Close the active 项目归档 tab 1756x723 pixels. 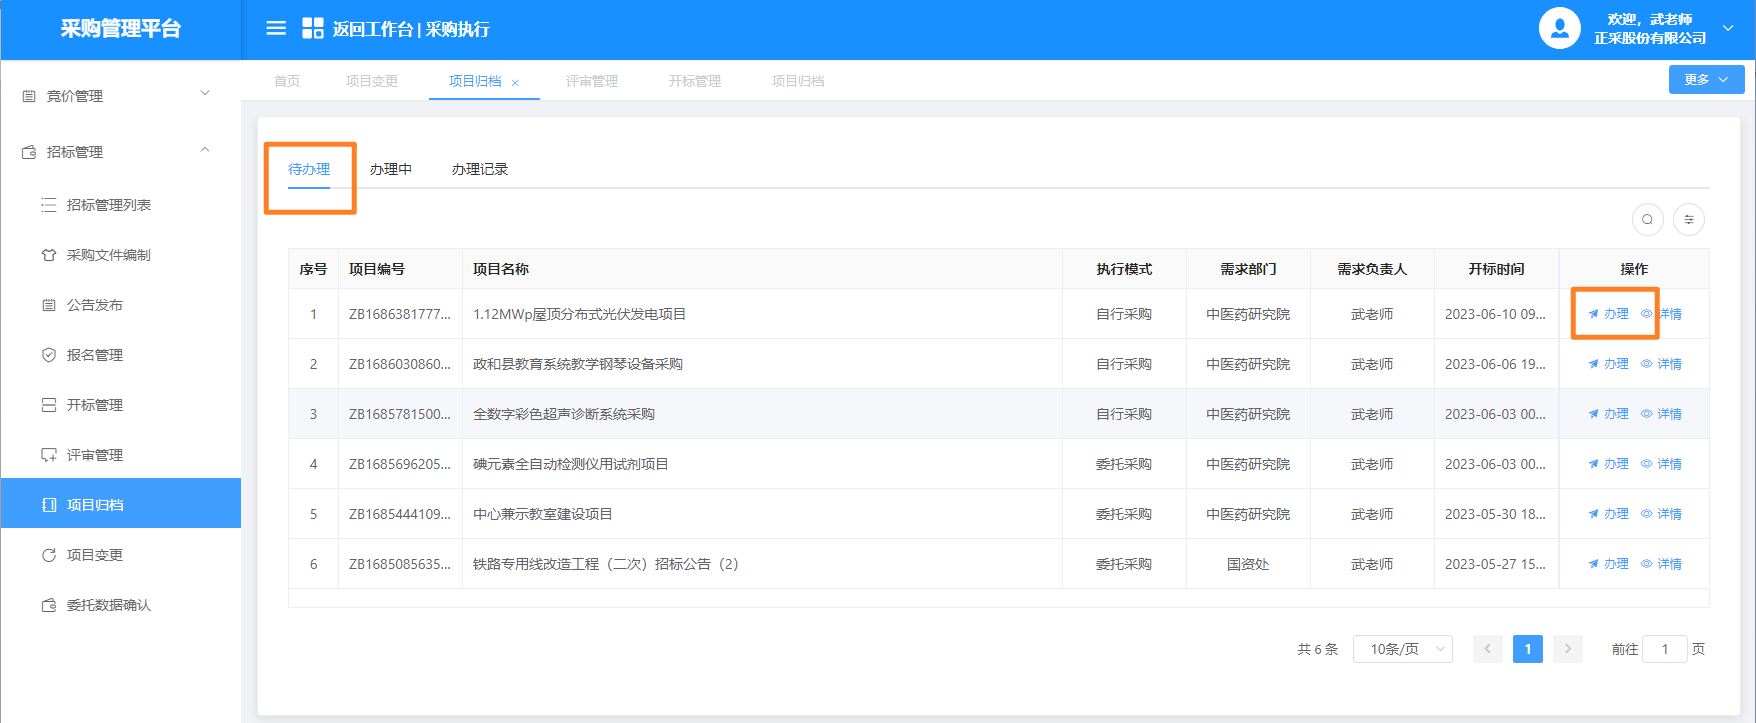[x=515, y=83]
